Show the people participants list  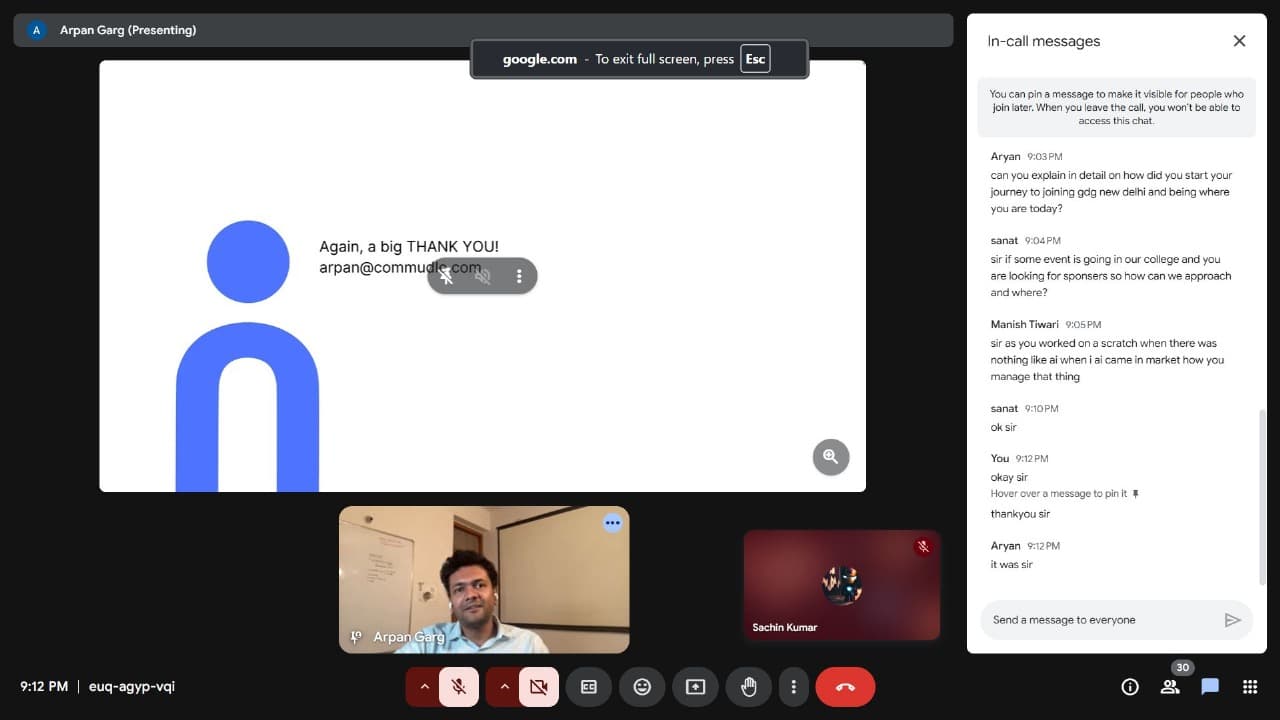(1170, 687)
